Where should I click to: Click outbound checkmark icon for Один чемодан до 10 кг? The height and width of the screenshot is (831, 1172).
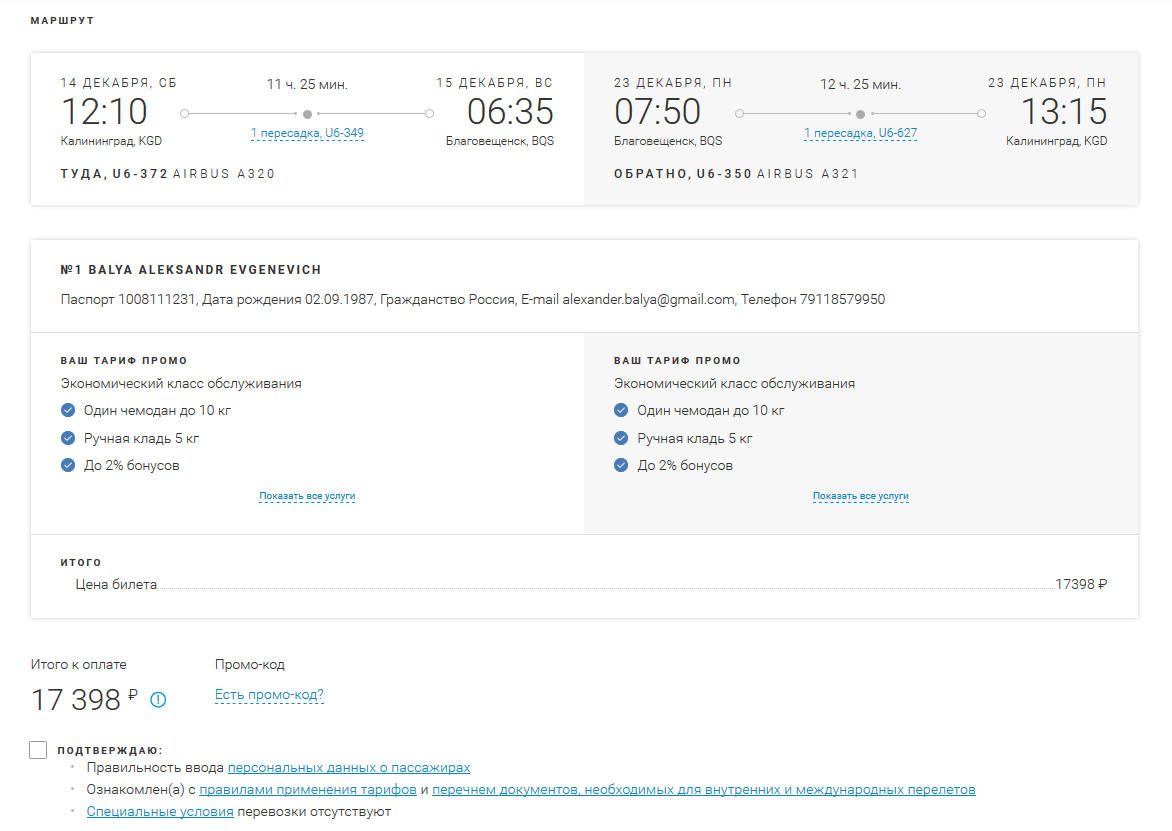pos(68,410)
